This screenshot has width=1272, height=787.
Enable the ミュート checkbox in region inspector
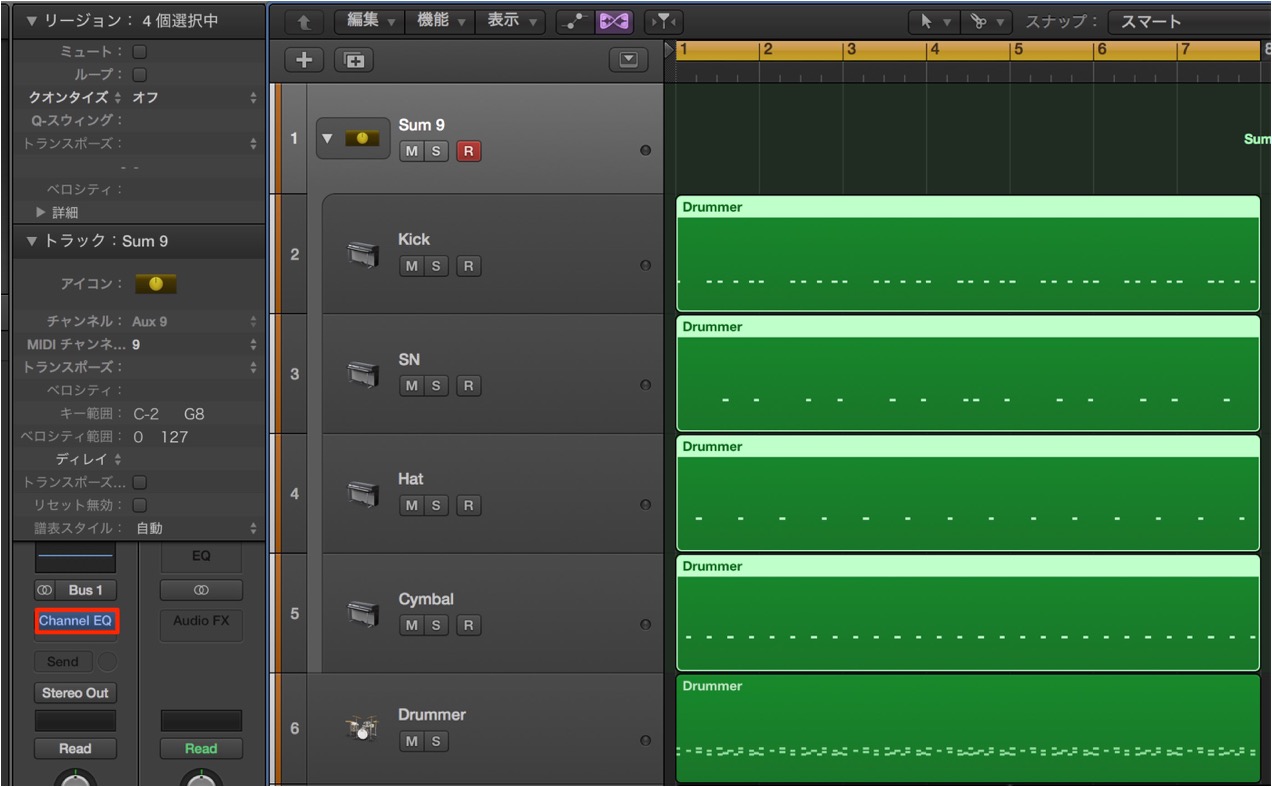pyautogui.click(x=140, y=51)
